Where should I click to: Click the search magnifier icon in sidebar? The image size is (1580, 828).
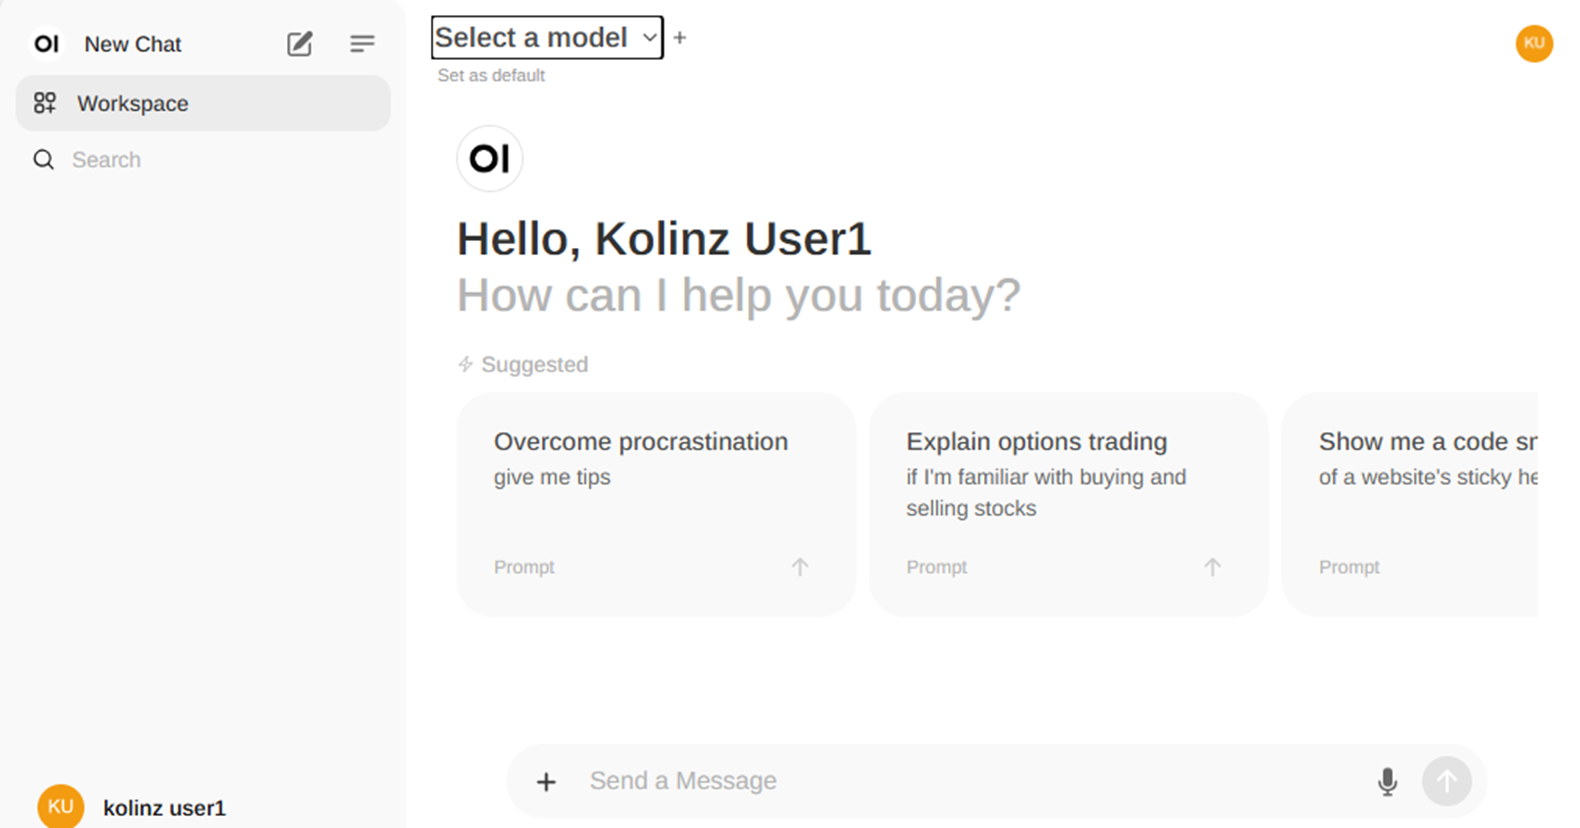[x=44, y=160]
